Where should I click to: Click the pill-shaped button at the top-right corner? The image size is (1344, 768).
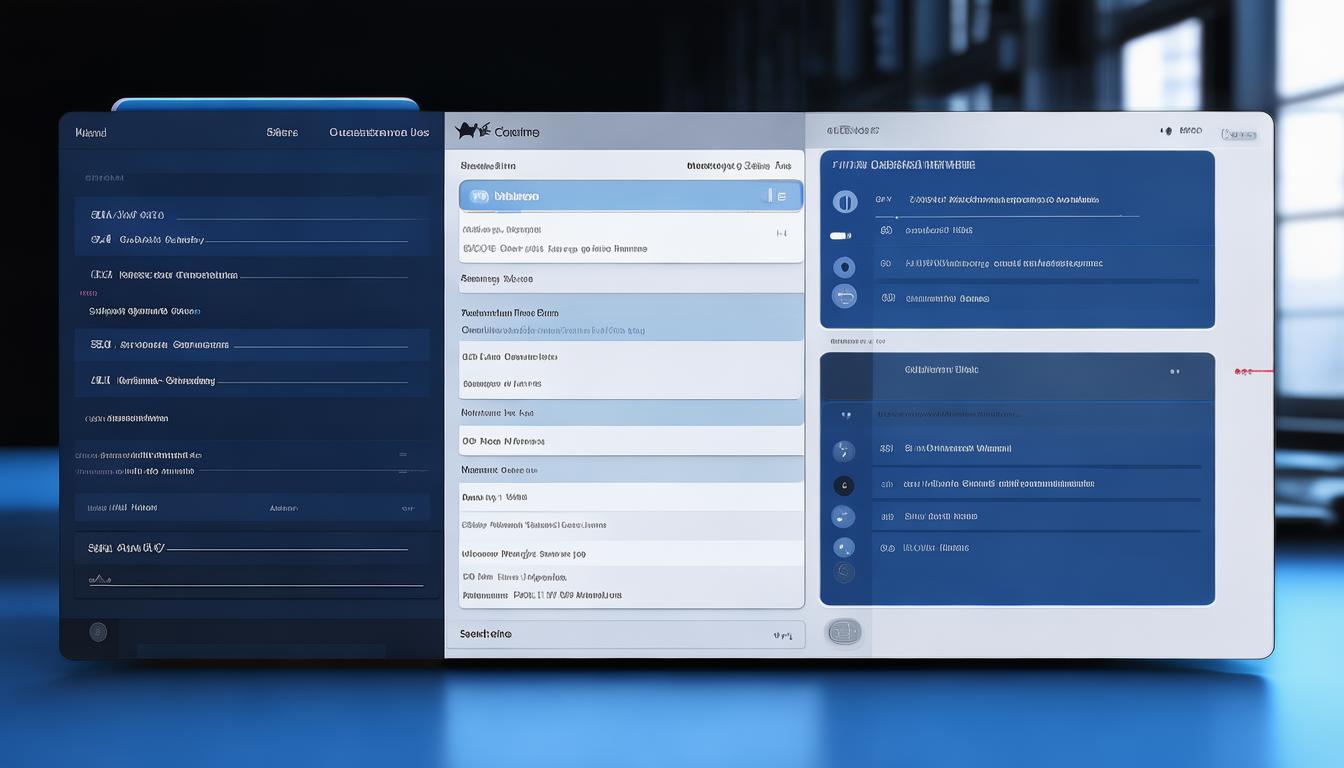pos(1238,133)
